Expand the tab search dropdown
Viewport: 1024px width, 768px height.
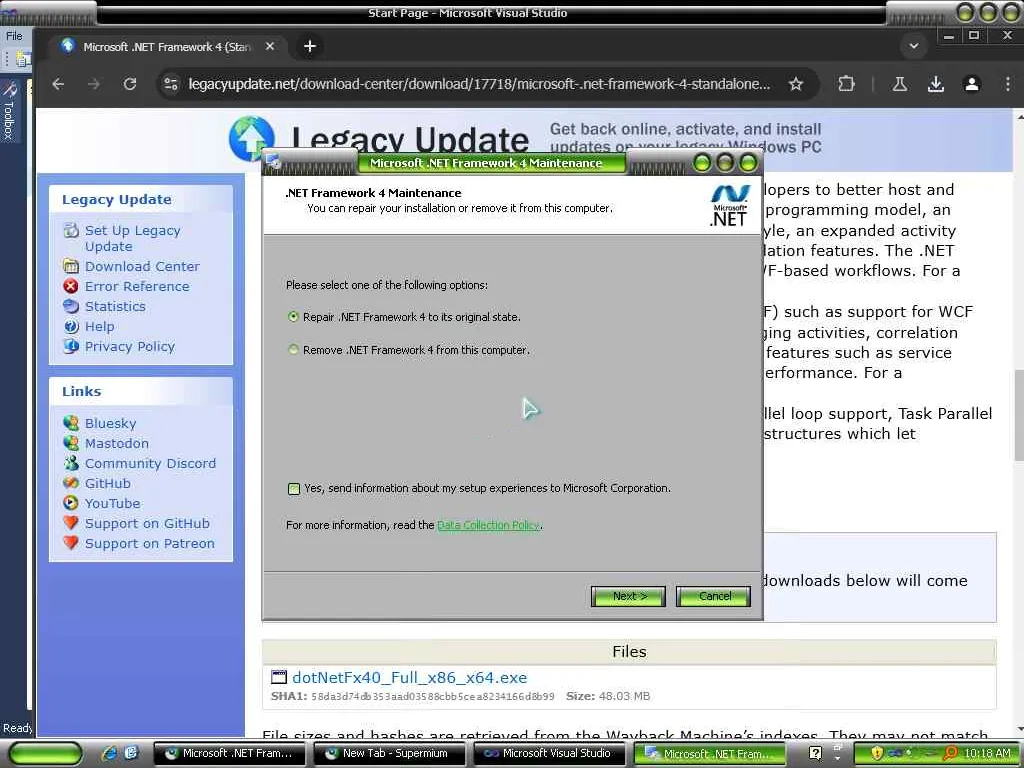914,46
